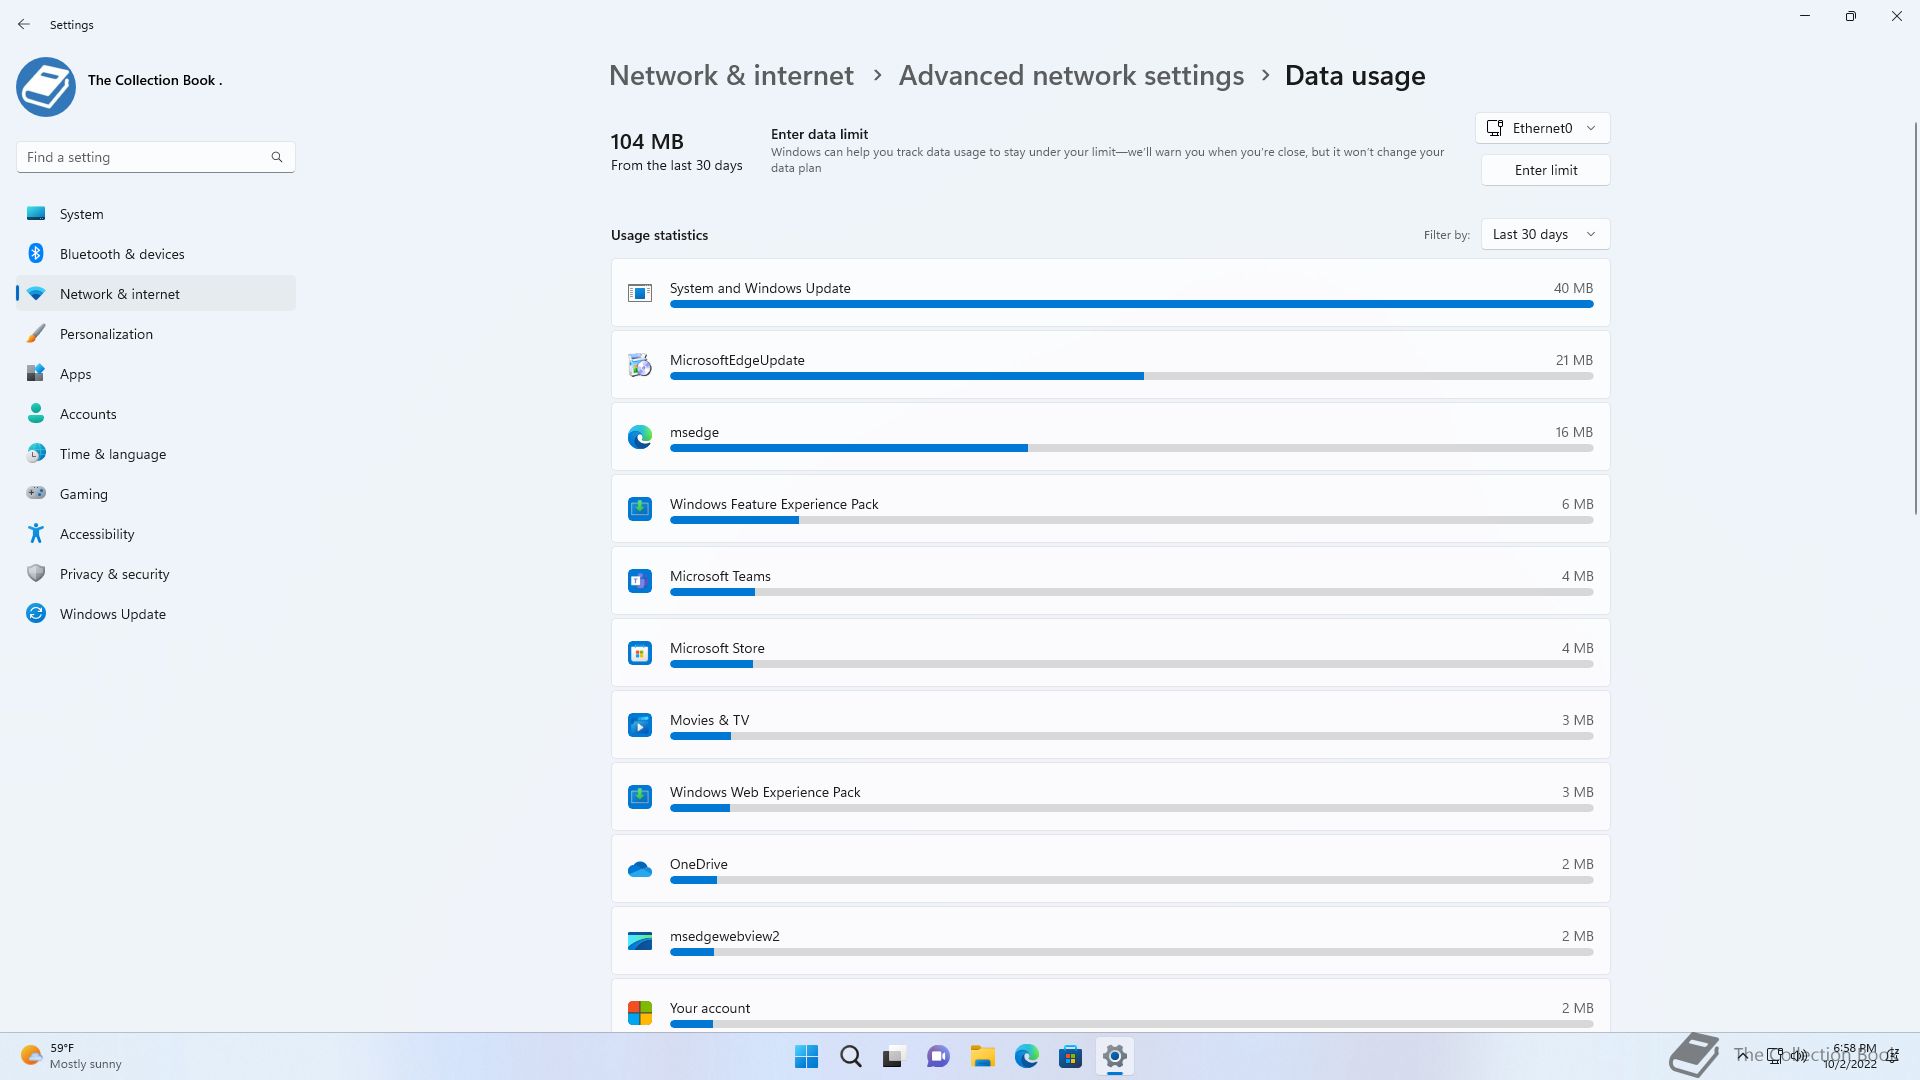Click the Movies & TV row label
1920x1080 pixels.
click(x=709, y=720)
